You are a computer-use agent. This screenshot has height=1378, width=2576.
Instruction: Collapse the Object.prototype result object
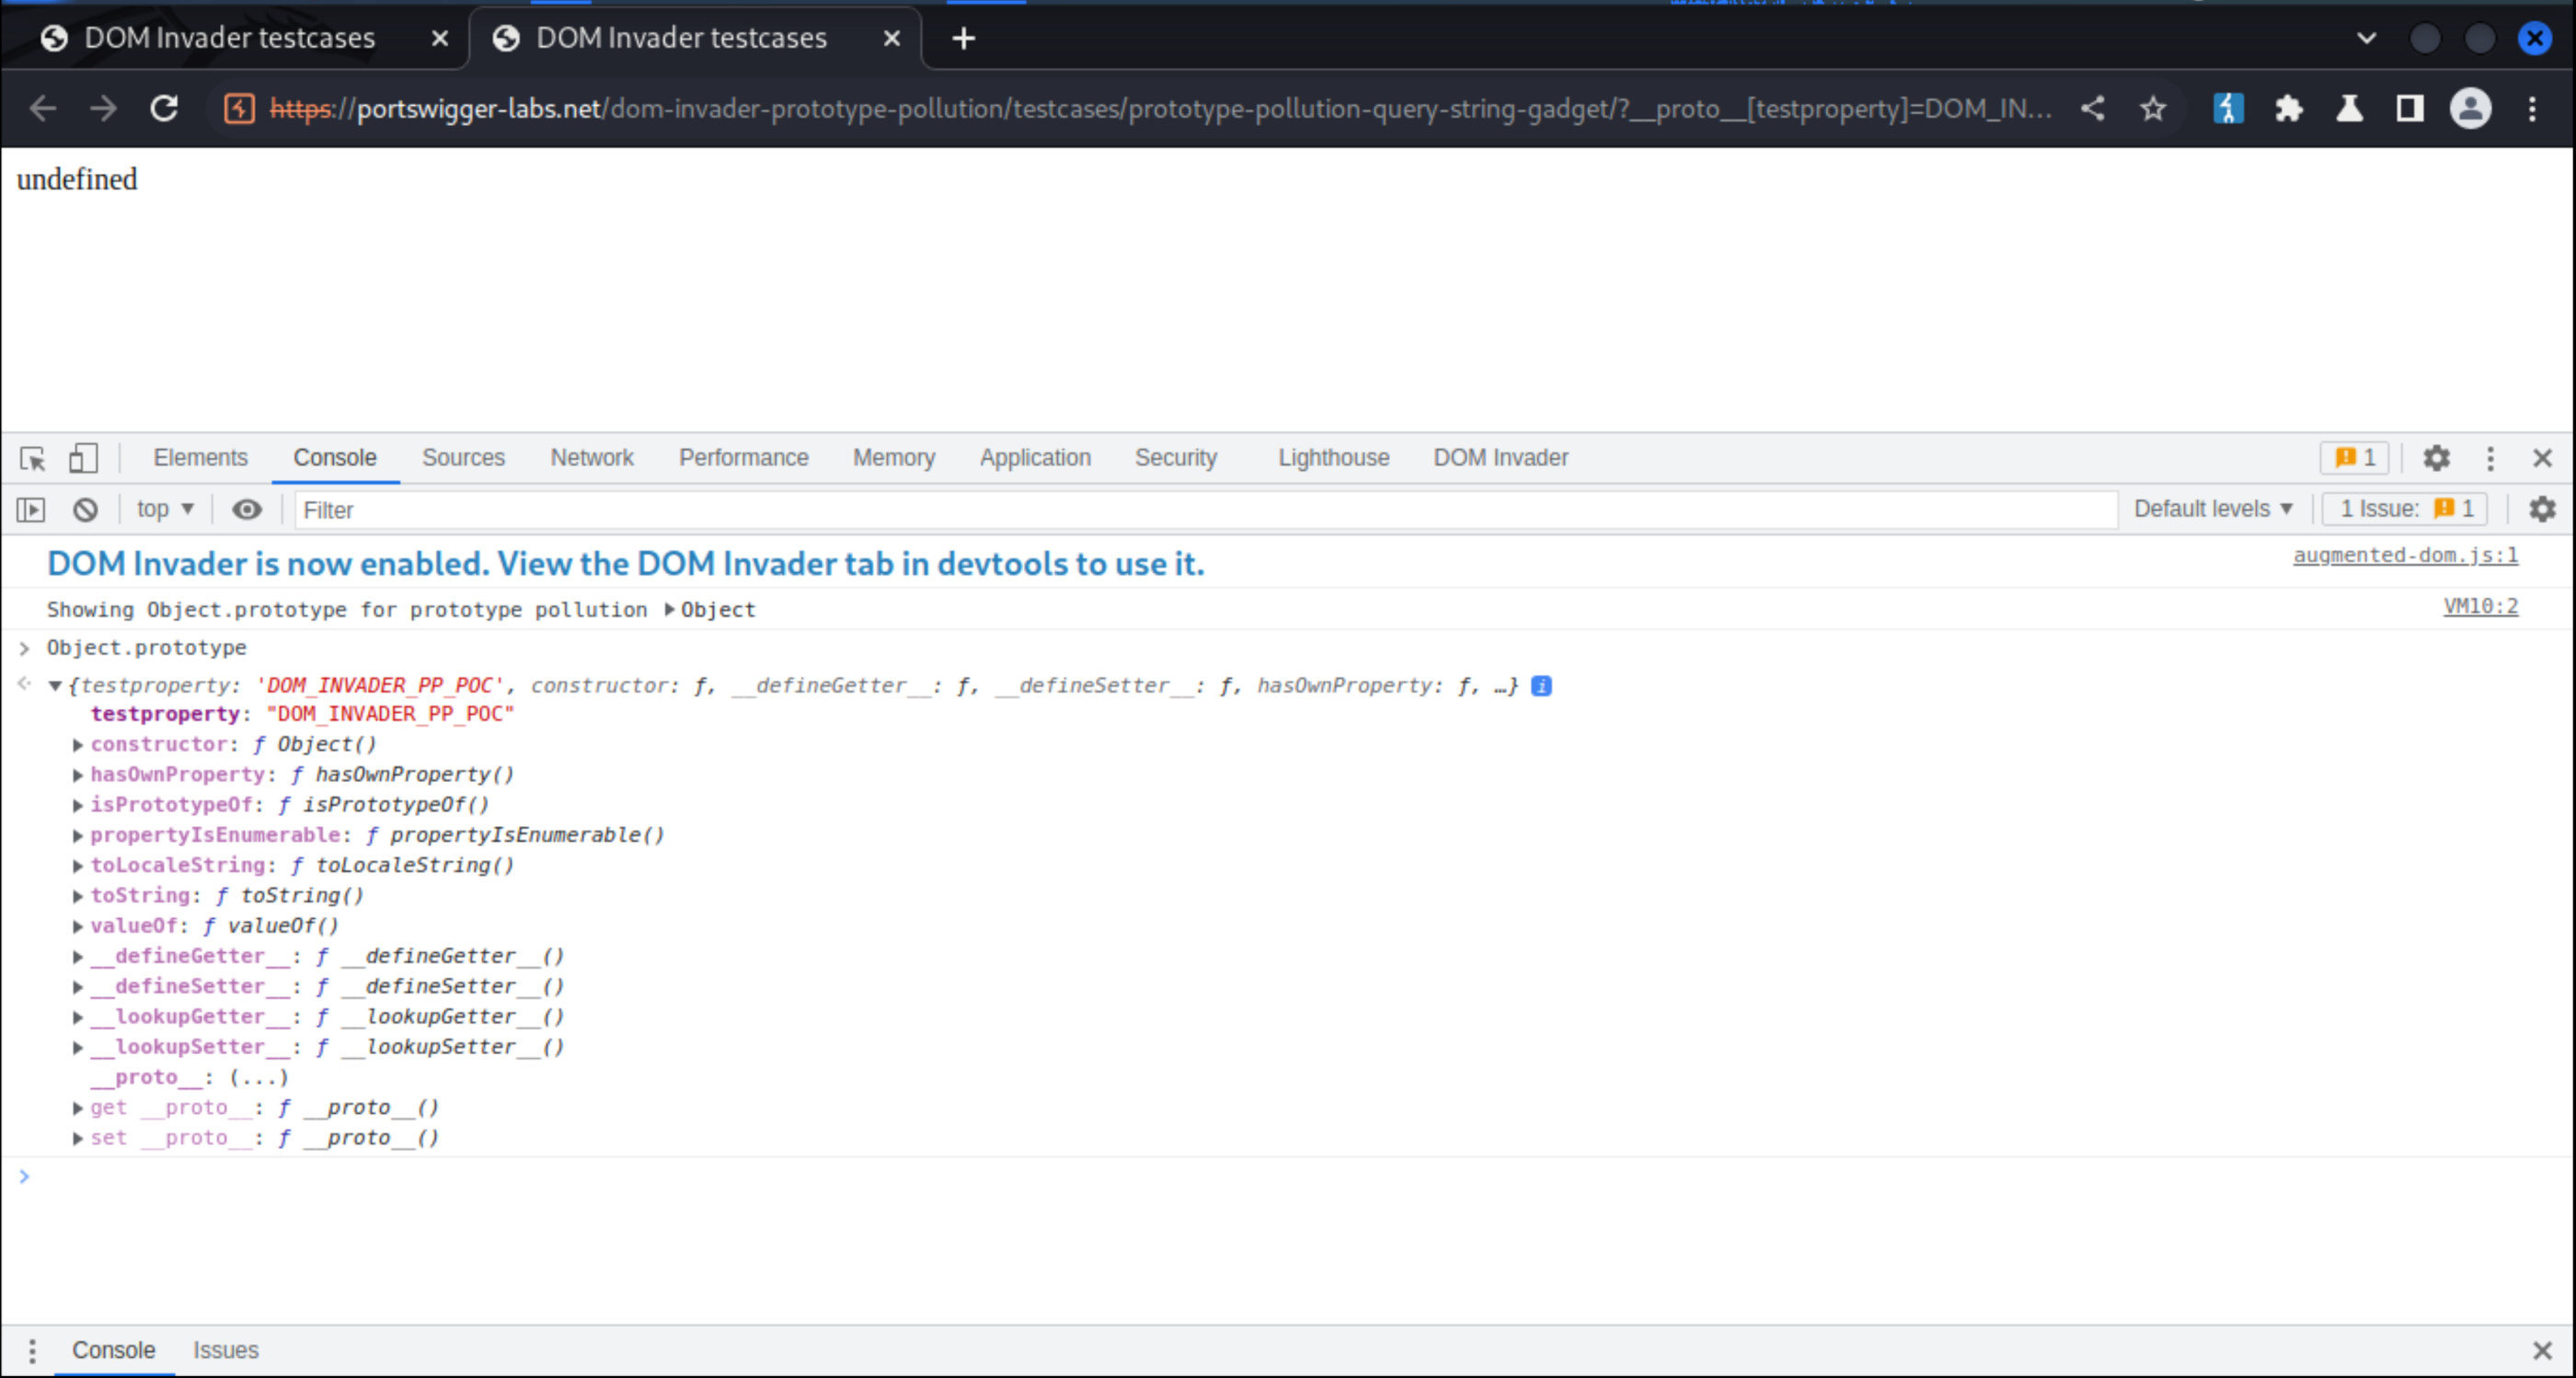point(55,686)
